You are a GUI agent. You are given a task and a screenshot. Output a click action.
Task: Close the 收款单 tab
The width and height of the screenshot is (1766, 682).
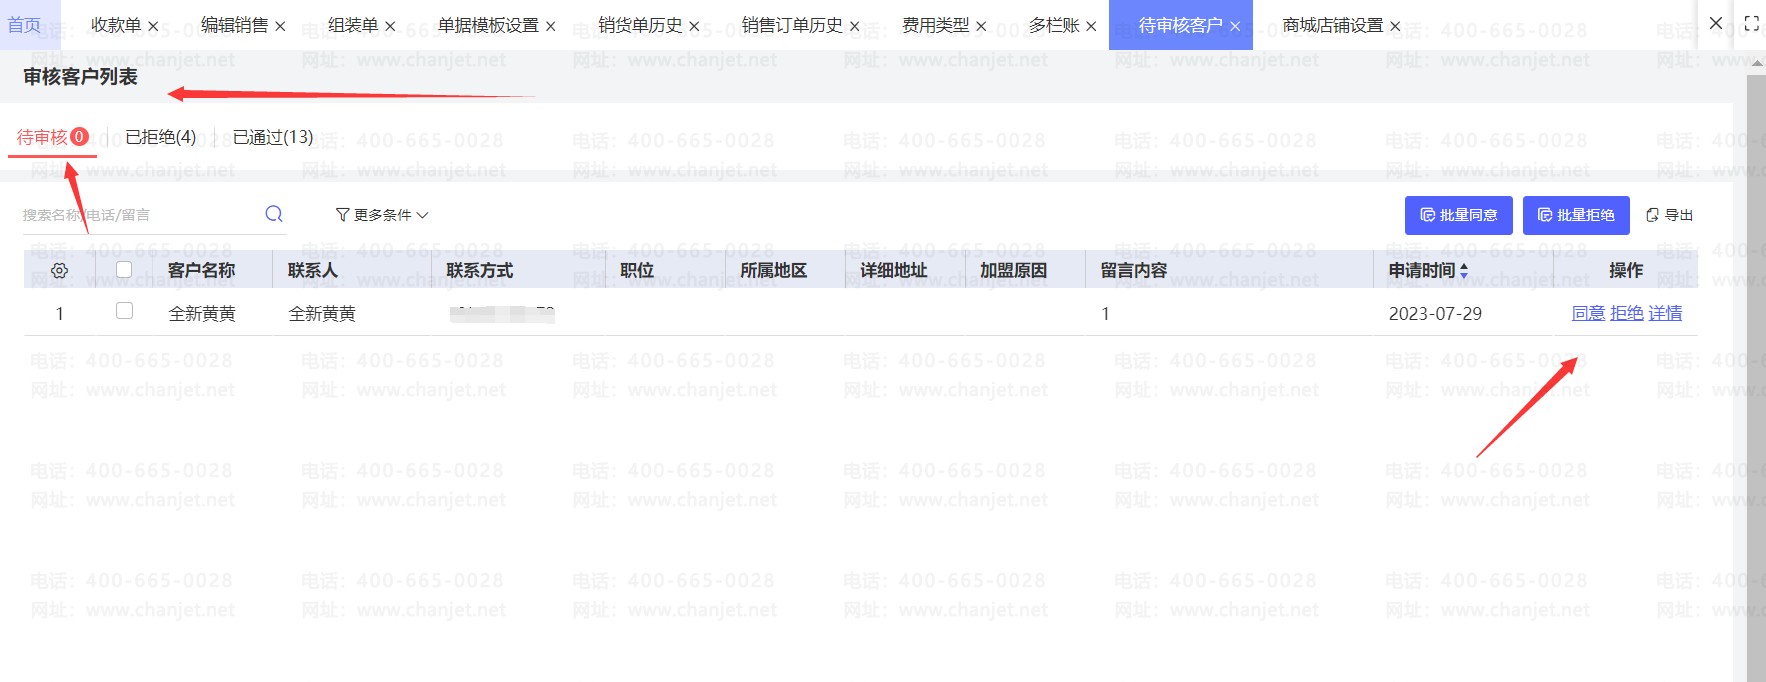click(153, 26)
